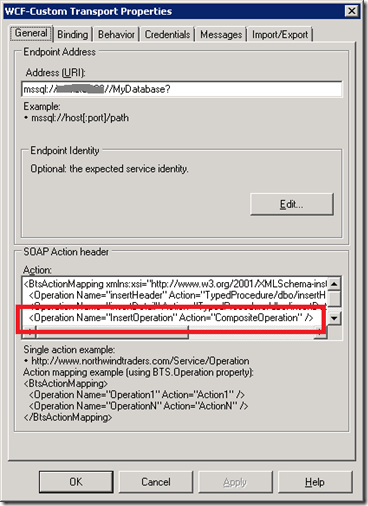Click the Cancel button

pyautogui.click(x=156, y=482)
